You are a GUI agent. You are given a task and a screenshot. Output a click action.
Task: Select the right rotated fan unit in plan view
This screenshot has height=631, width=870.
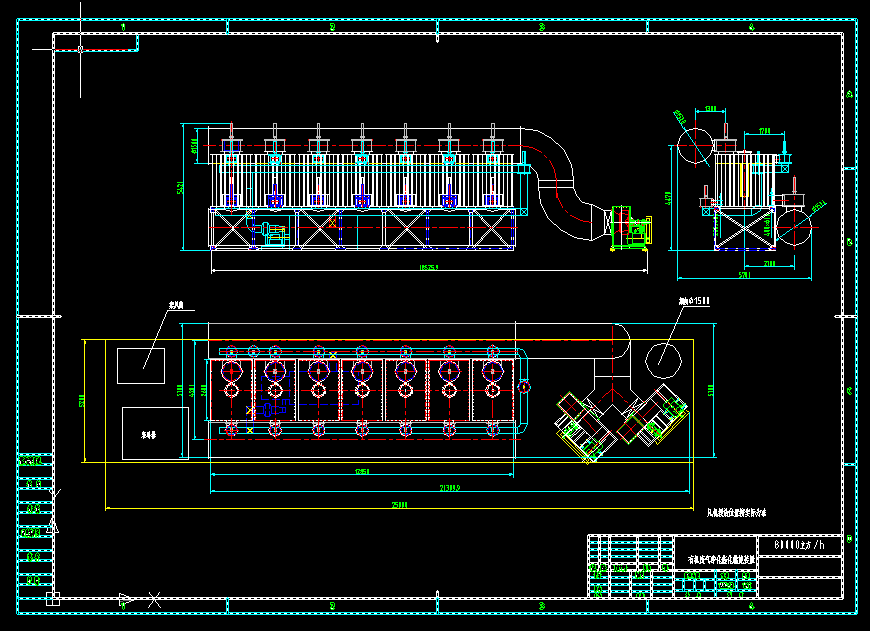coord(655,415)
